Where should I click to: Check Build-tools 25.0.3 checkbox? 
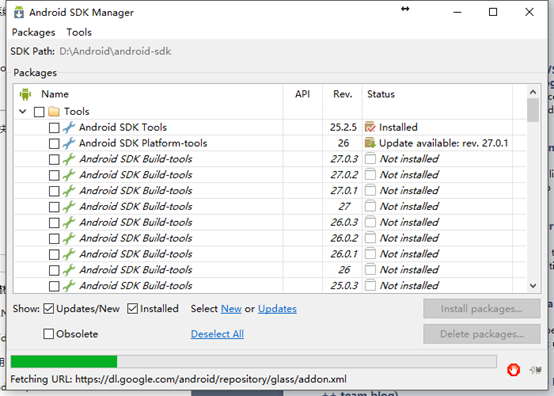coord(54,286)
